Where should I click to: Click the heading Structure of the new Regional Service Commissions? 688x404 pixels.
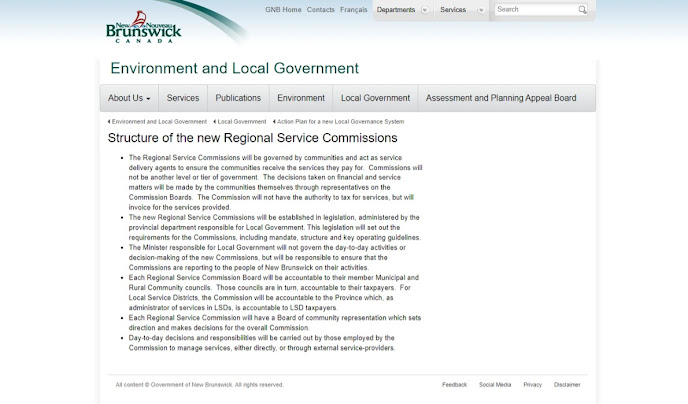click(x=252, y=138)
